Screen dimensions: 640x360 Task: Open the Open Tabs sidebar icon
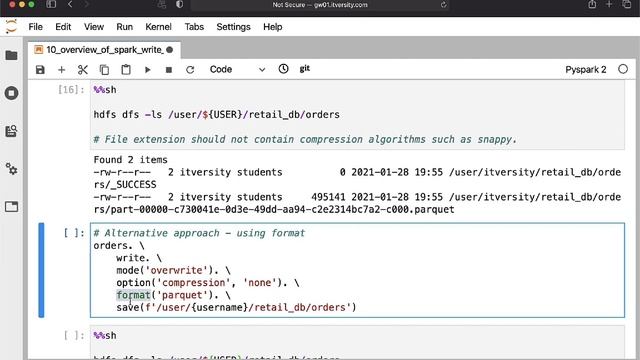click(x=11, y=207)
